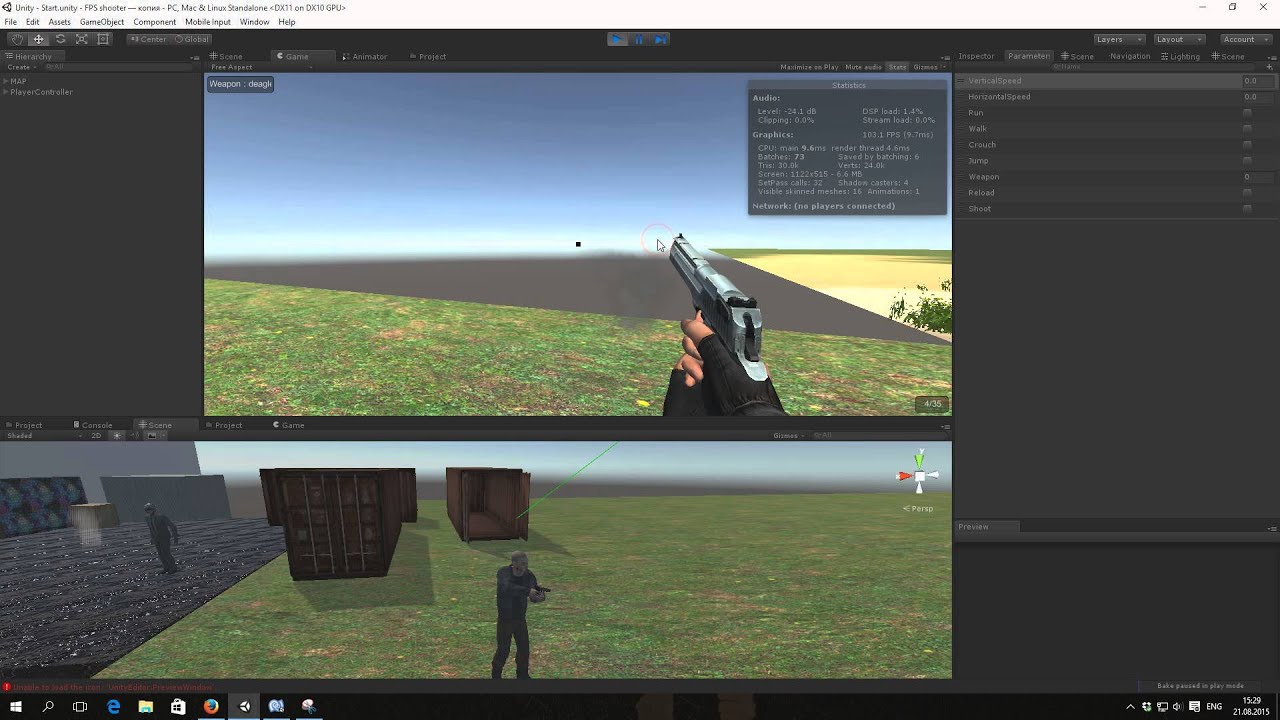This screenshot has width=1280, height=720.
Task: Click the Maximize on Play button
Action: (x=809, y=67)
